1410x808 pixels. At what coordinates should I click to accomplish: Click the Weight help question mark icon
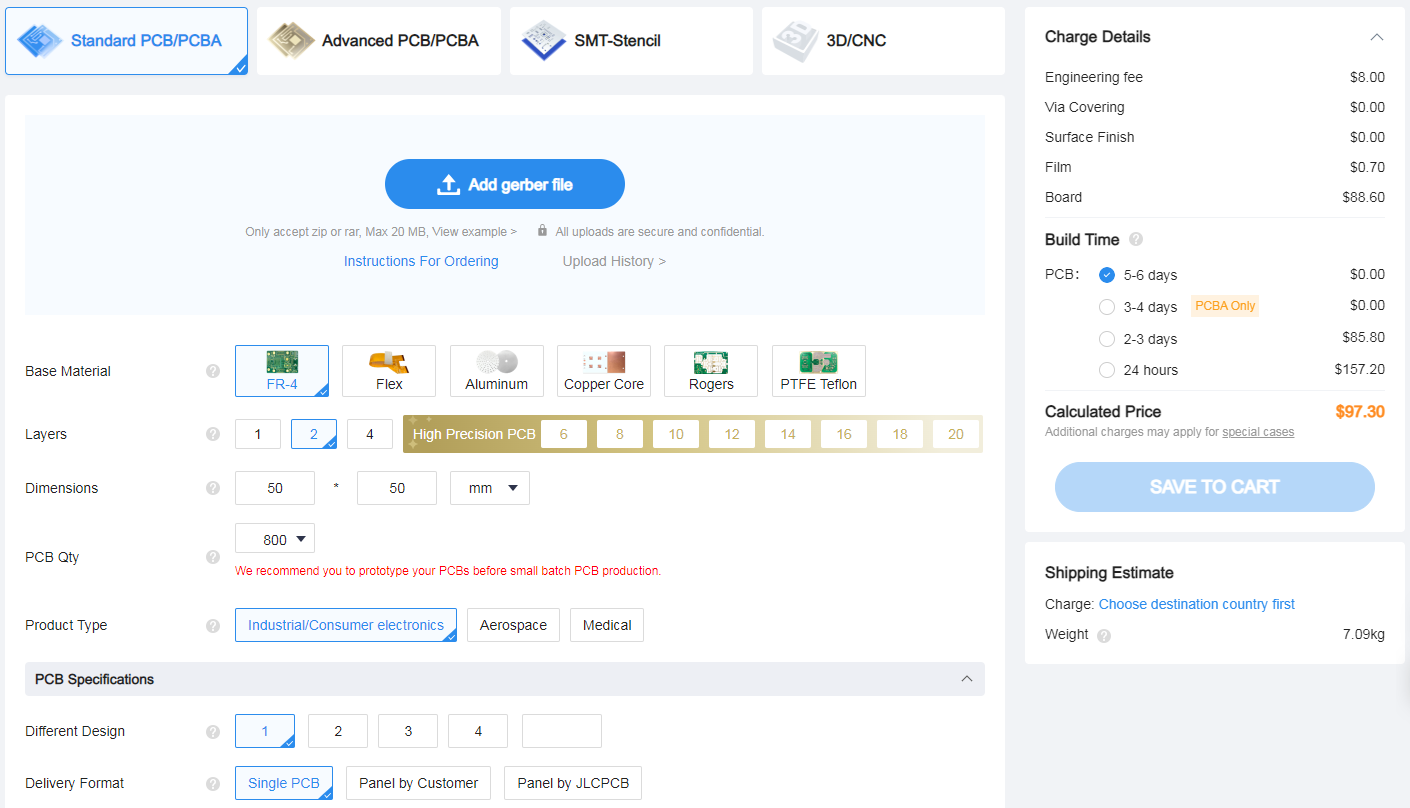coord(1104,635)
